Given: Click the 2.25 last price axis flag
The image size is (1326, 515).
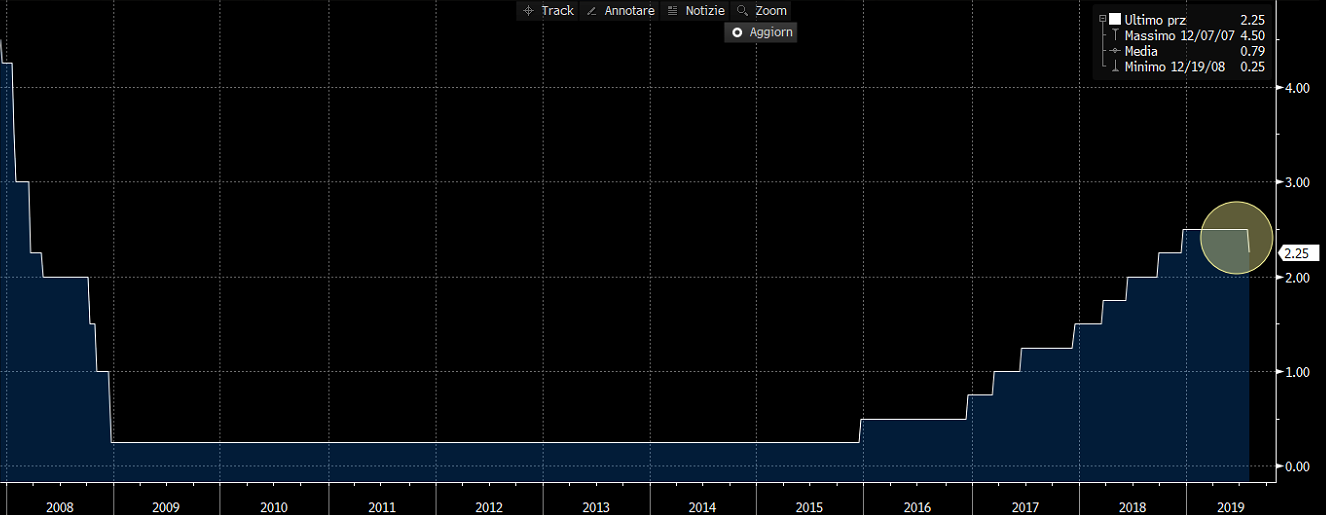Looking at the screenshot, I should [1297, 254].
